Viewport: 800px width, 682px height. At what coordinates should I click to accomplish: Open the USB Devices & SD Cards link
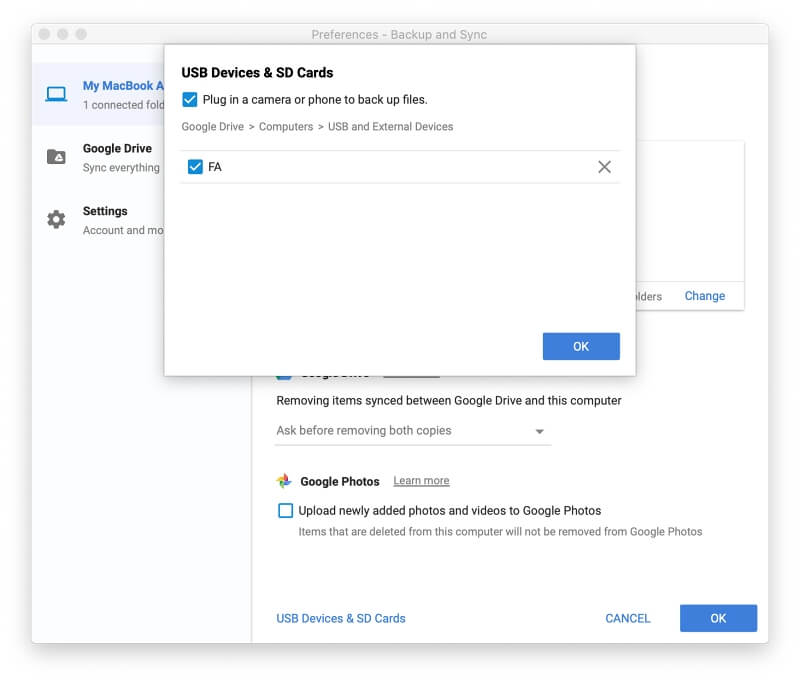tap(341, 618)
